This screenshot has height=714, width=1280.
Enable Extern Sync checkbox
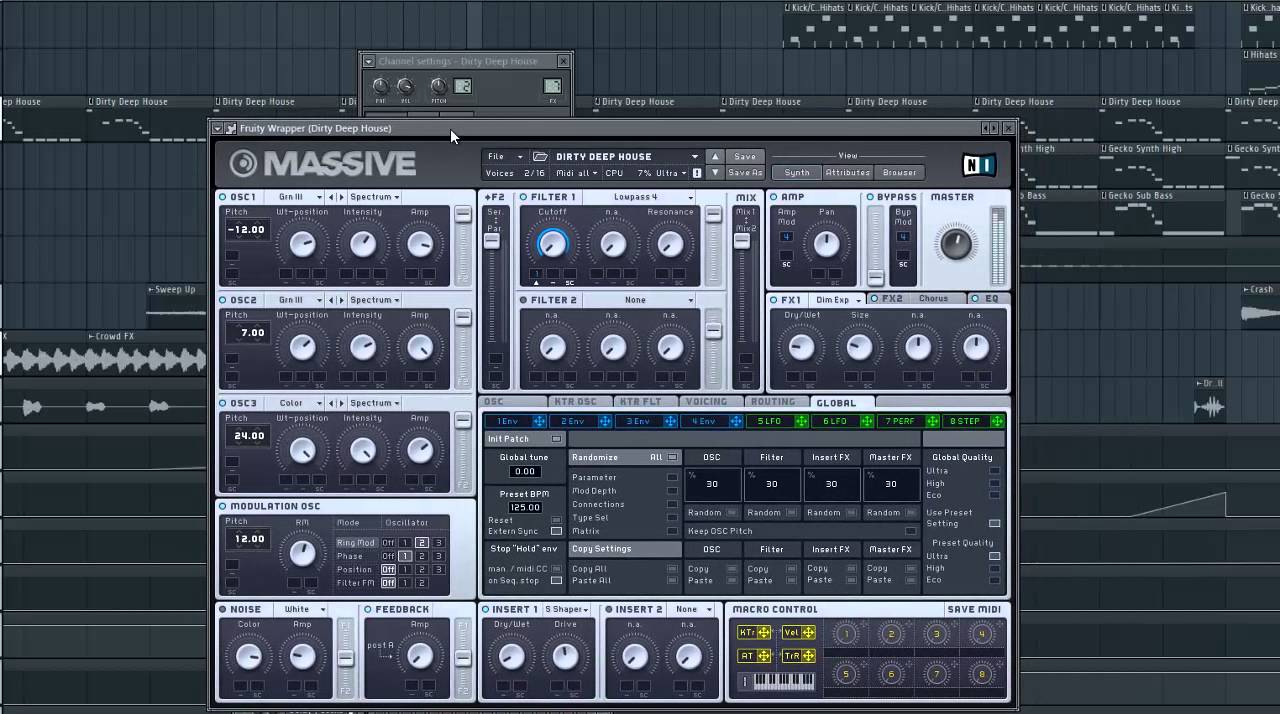(556, 531)
